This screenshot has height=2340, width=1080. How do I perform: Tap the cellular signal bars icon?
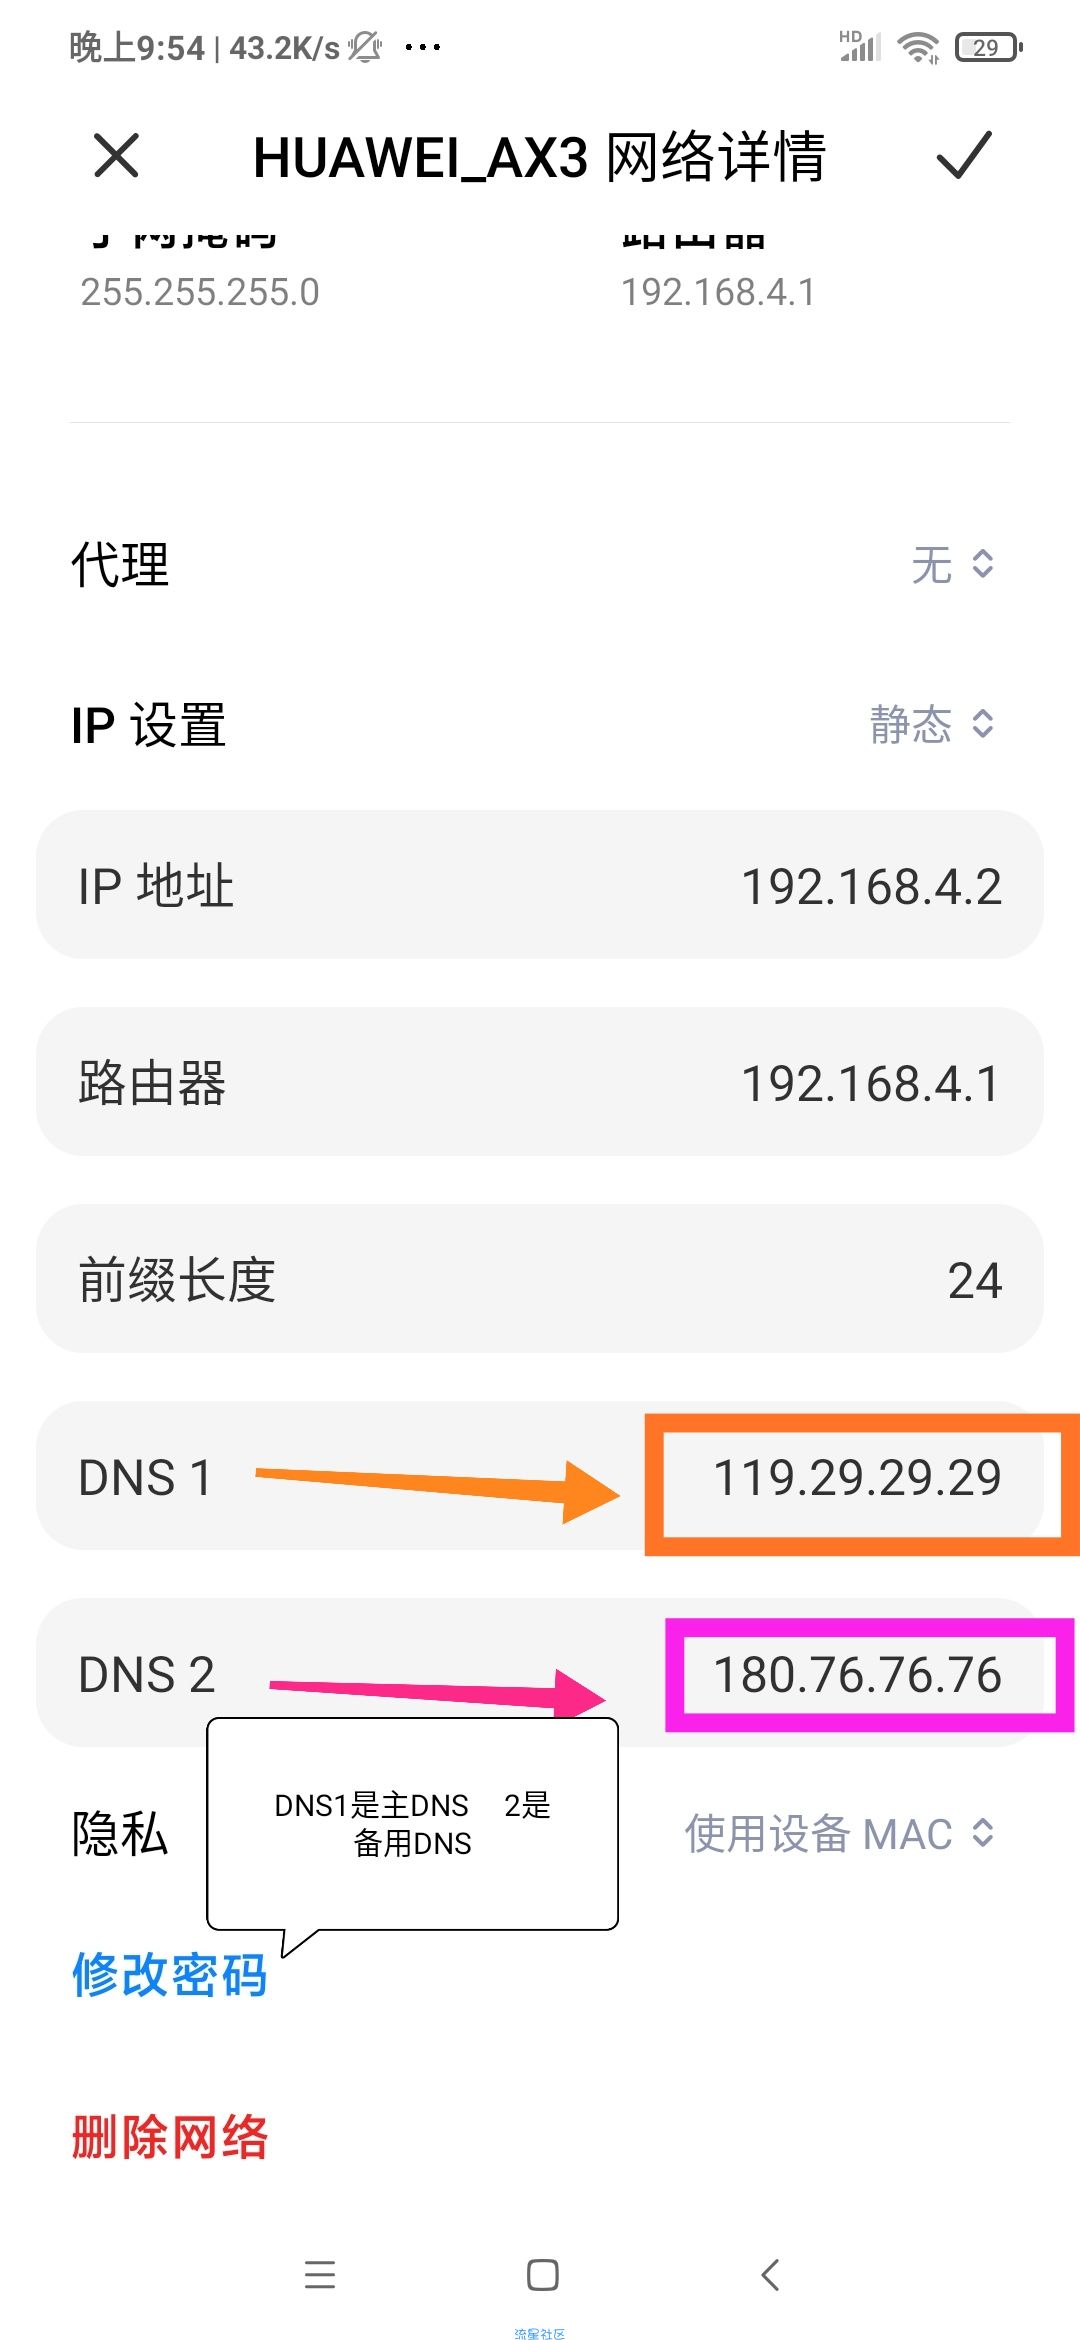click(860, 46)
